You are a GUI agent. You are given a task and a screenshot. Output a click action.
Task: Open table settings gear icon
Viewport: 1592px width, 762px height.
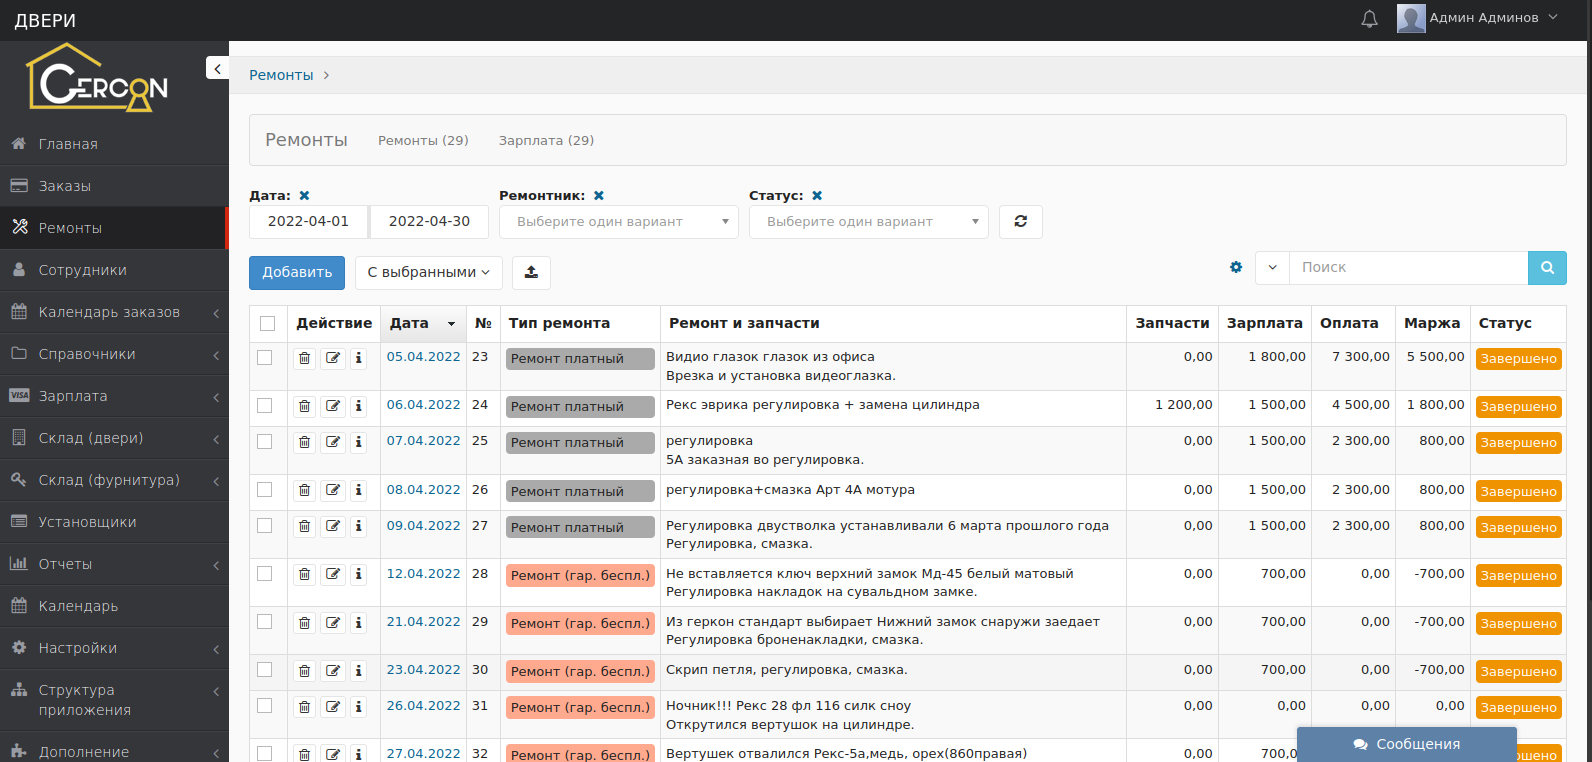pos(1236,267)
